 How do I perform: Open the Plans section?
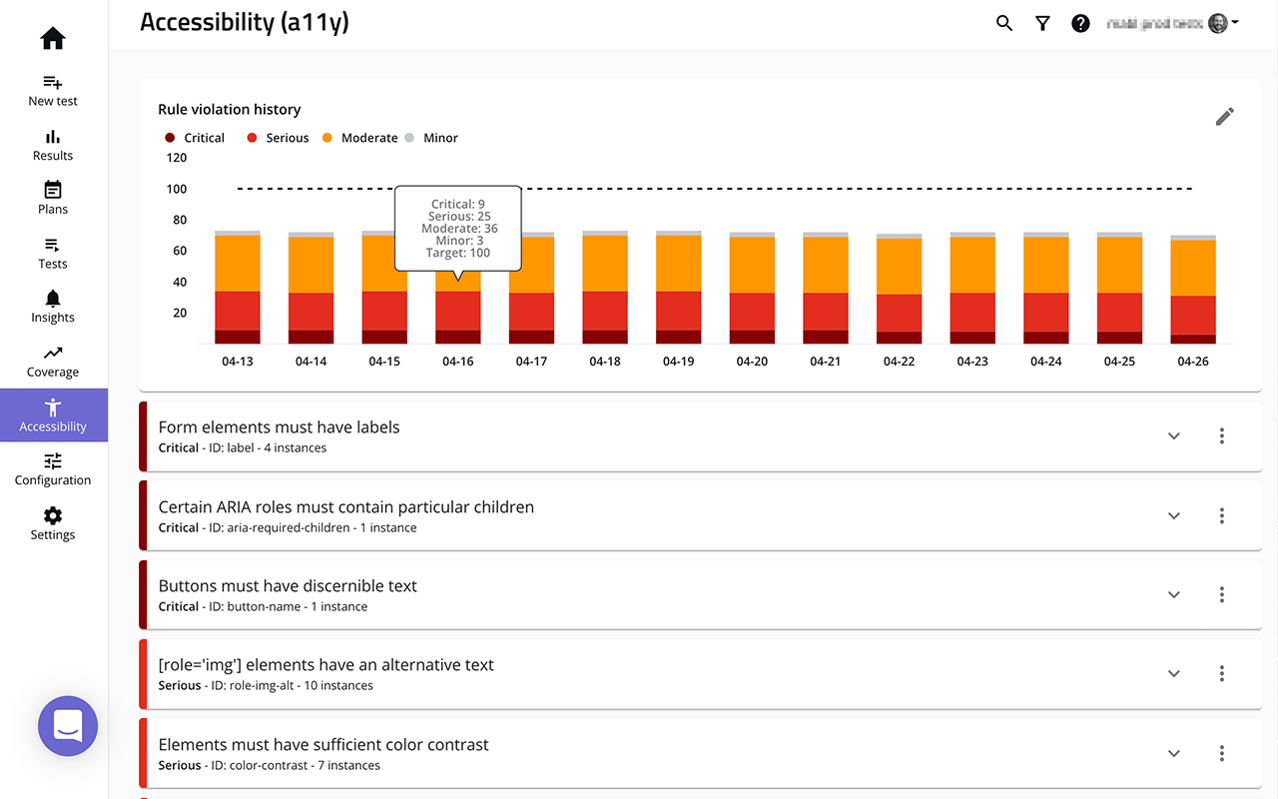[52, 199]
